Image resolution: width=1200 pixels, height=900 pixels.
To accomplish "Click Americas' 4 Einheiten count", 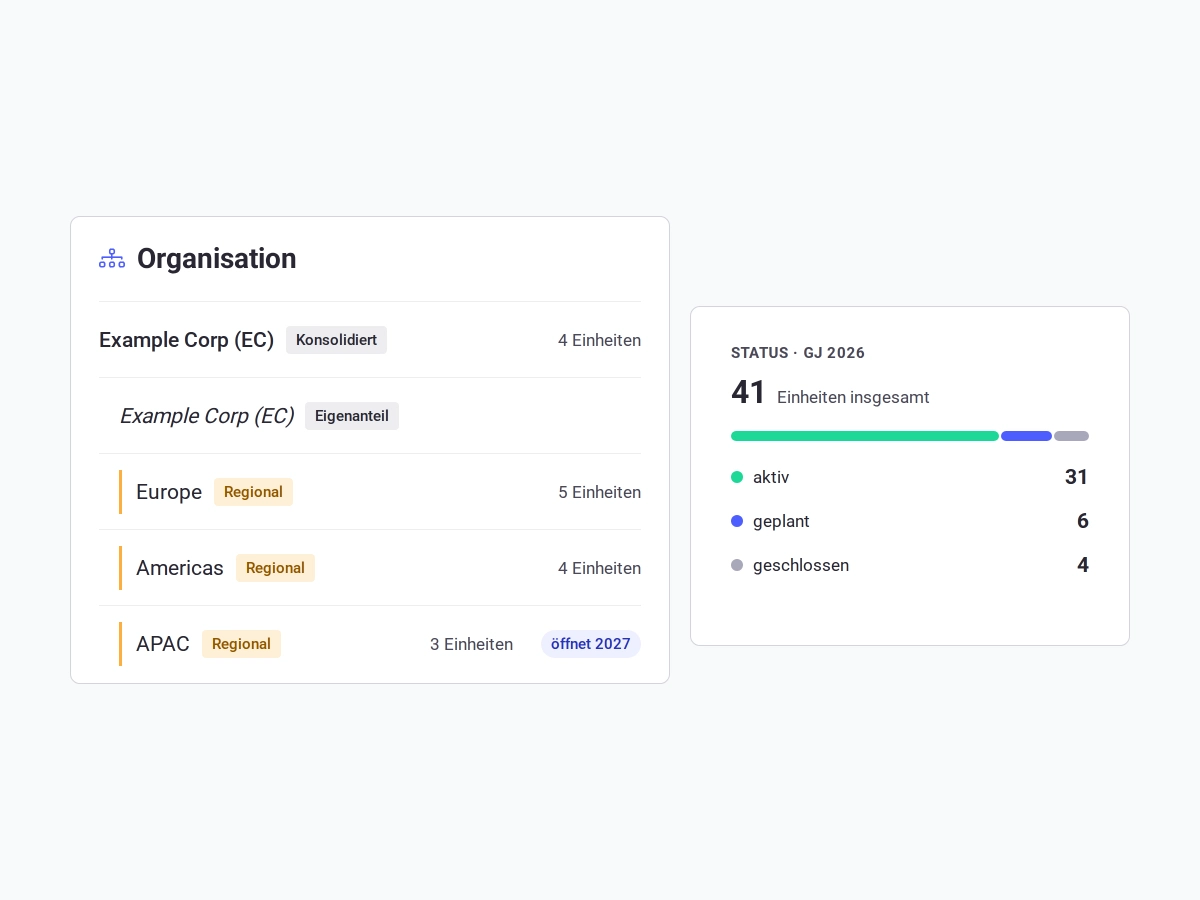I will tap(599, 568).
